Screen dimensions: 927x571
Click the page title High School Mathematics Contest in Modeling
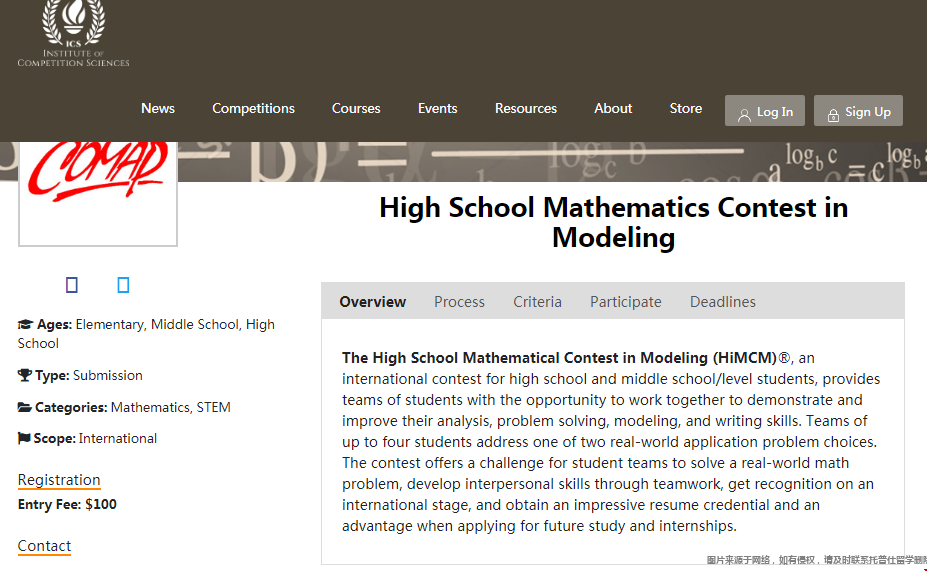click(x=613, y=223)
